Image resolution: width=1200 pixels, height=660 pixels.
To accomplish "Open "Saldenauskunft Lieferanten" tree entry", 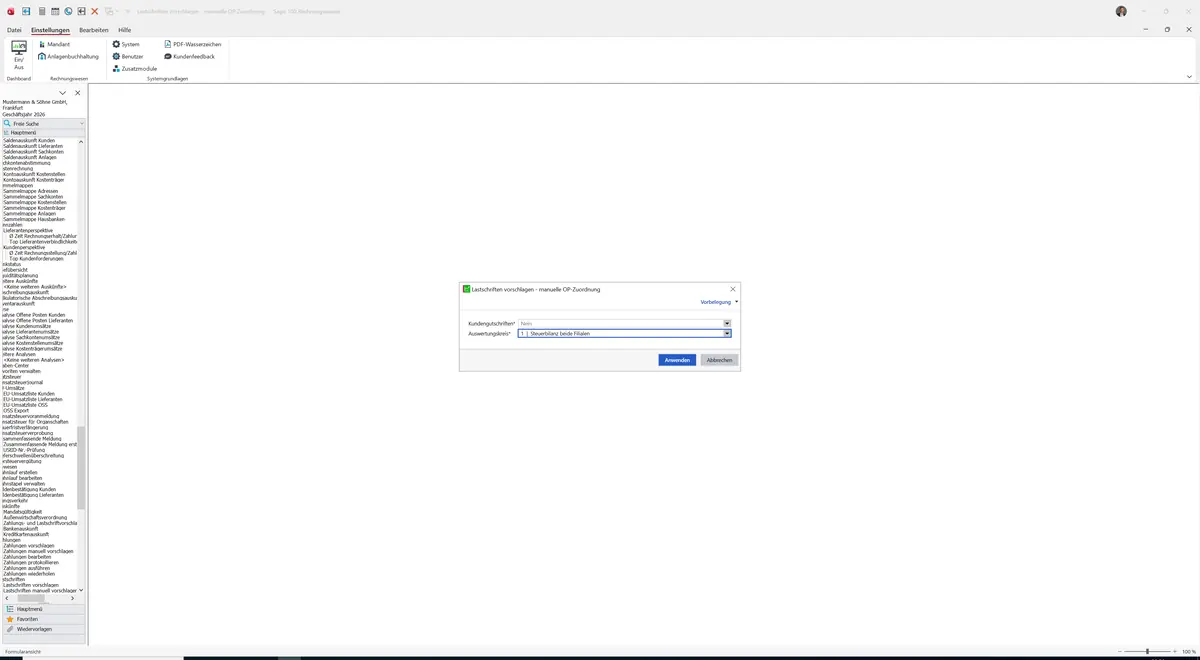I will coord(33,146).
